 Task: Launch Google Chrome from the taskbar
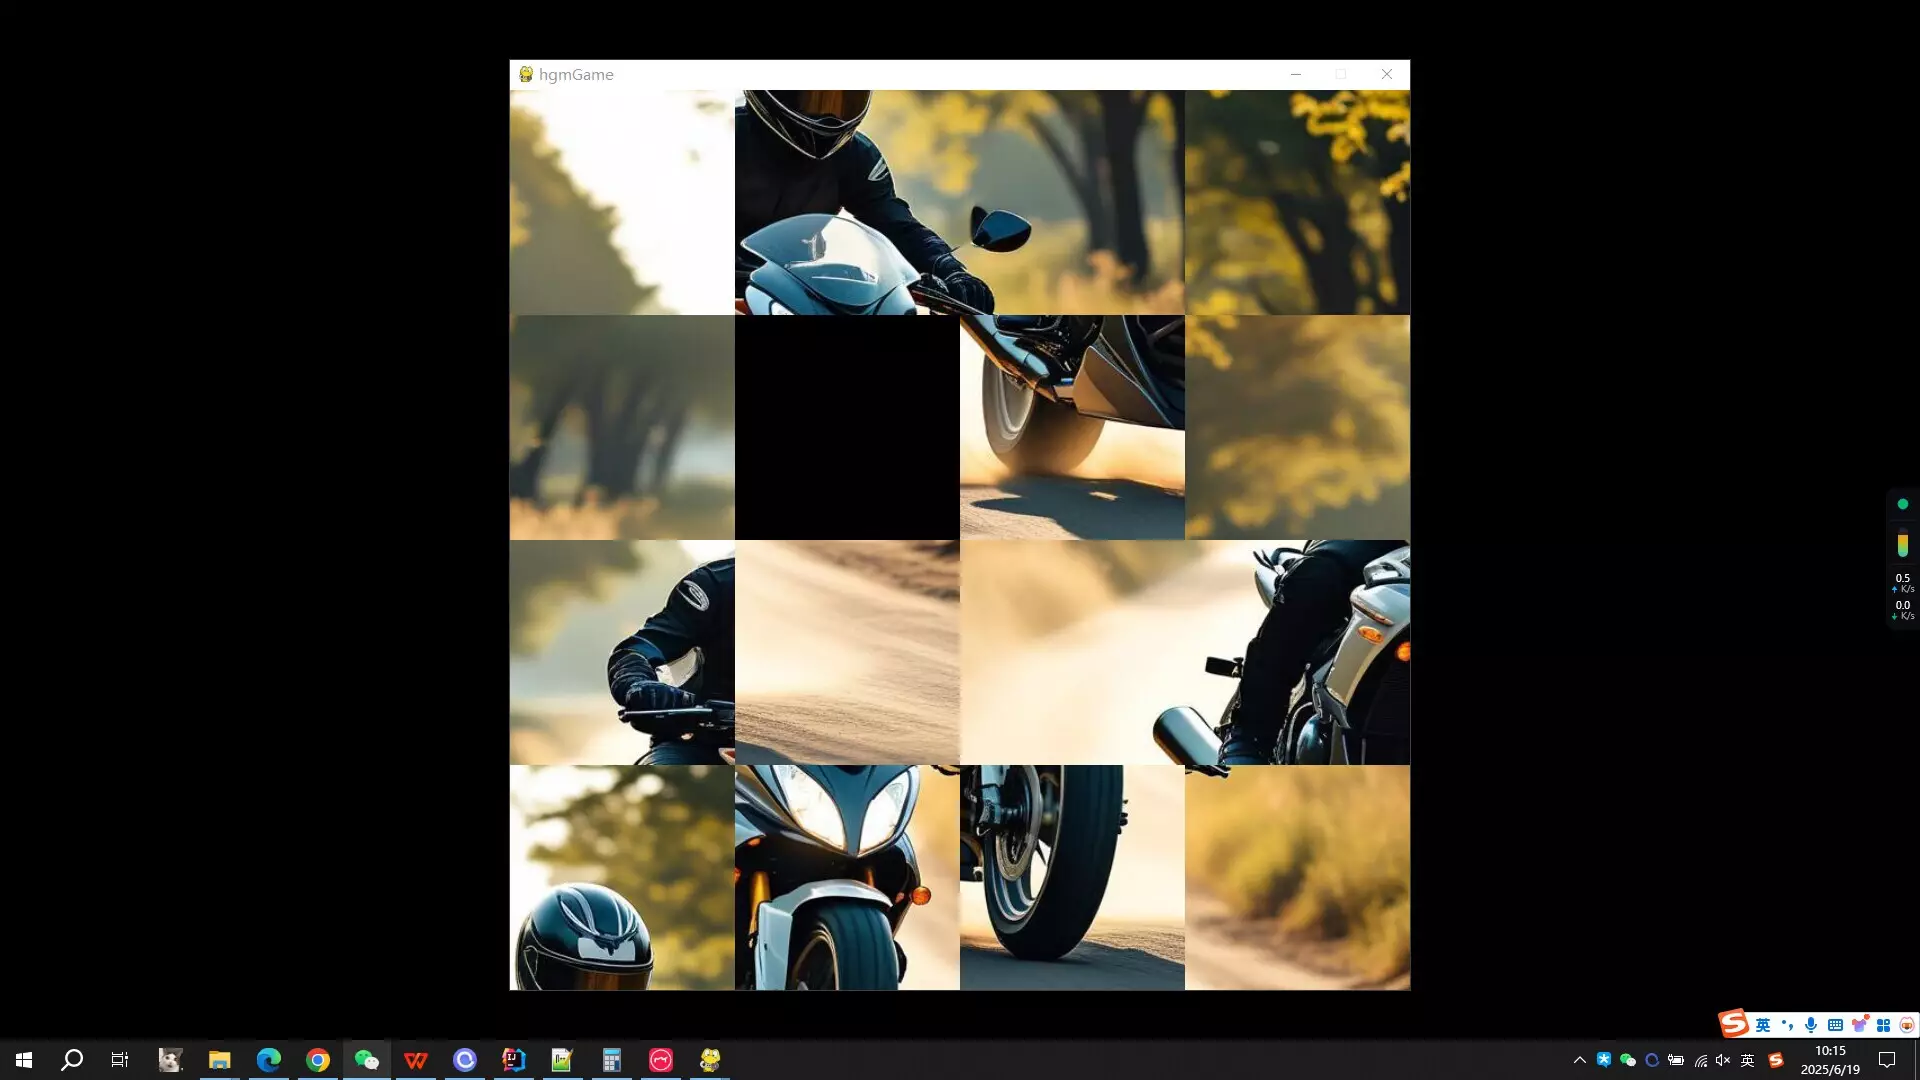point(318,1059)
